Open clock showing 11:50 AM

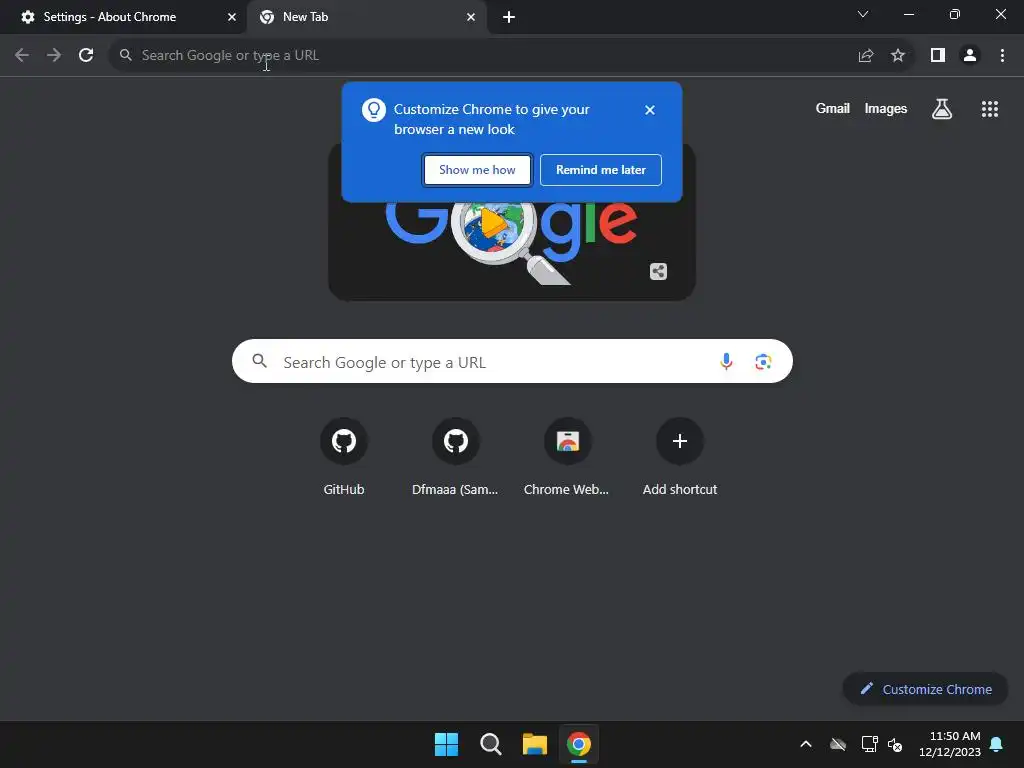tap(950, 744)
